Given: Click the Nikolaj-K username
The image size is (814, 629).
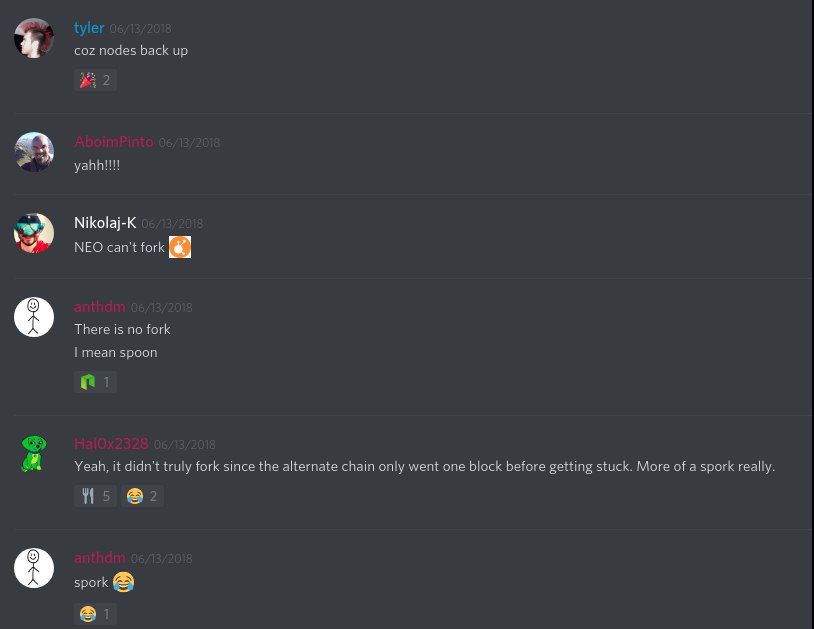Looking at the screenshot, I should (x=105, y=223).
